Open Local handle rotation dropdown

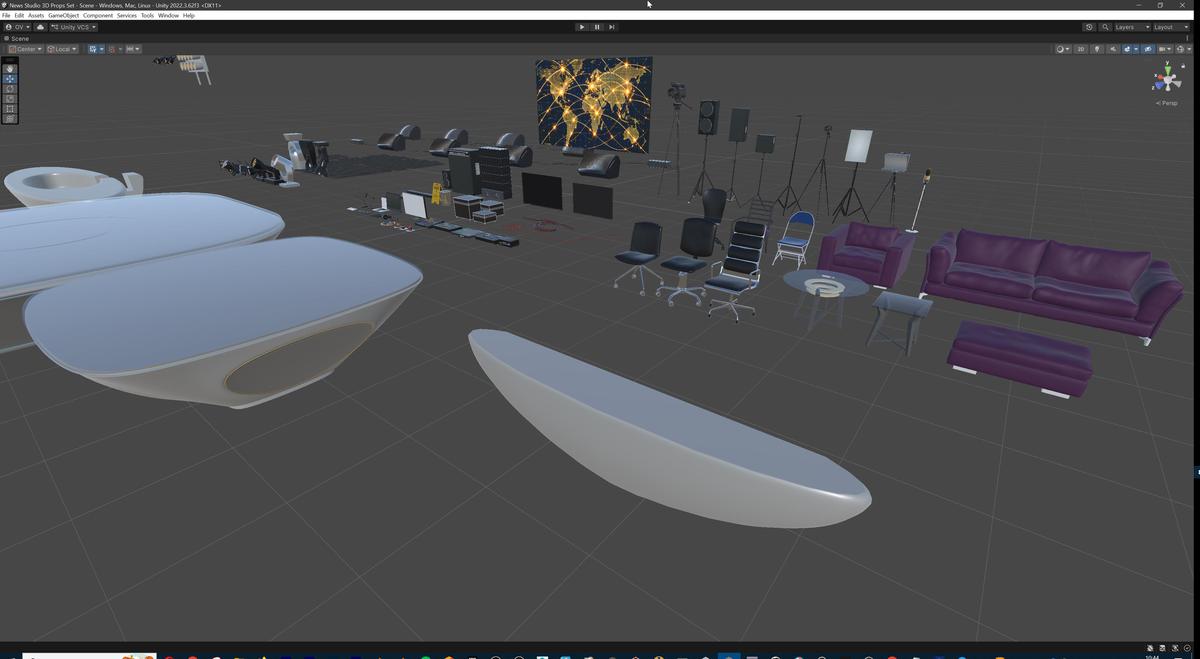point(62,49)
